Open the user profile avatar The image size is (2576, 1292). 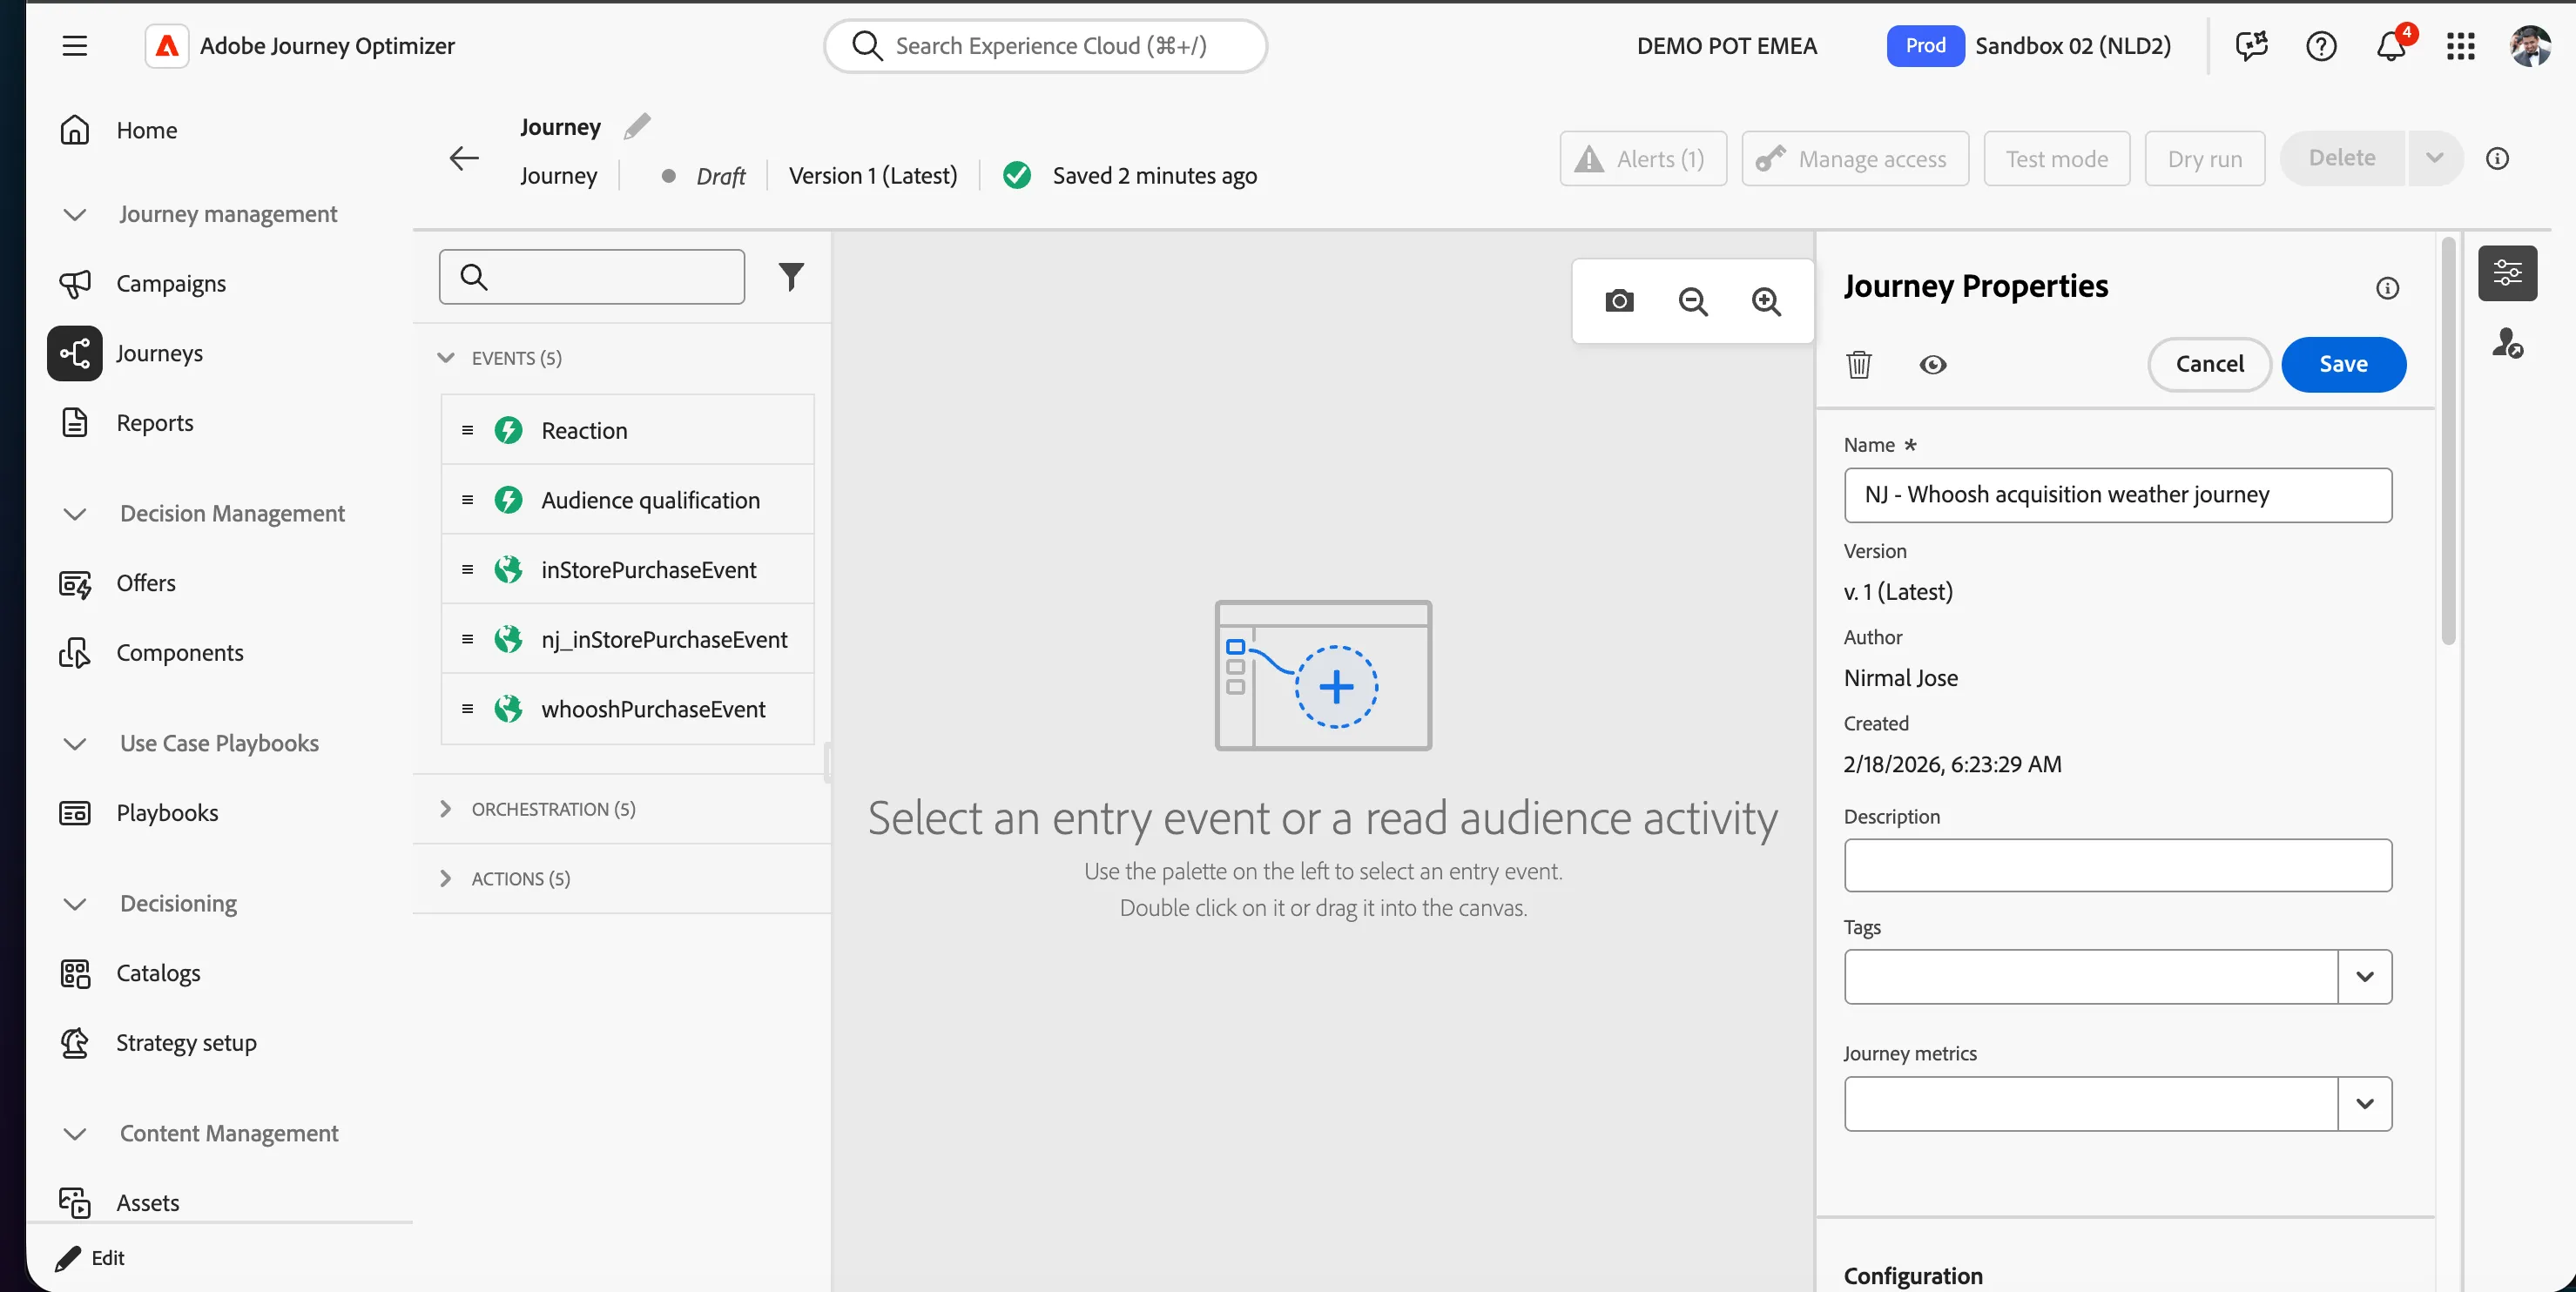(x=2530, y=46)
